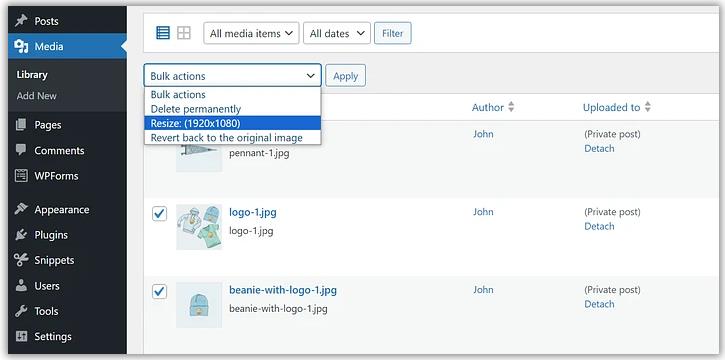The image size is (725, 360).
Task: Click the Snippets scissors icon
Action: point(21,260)
